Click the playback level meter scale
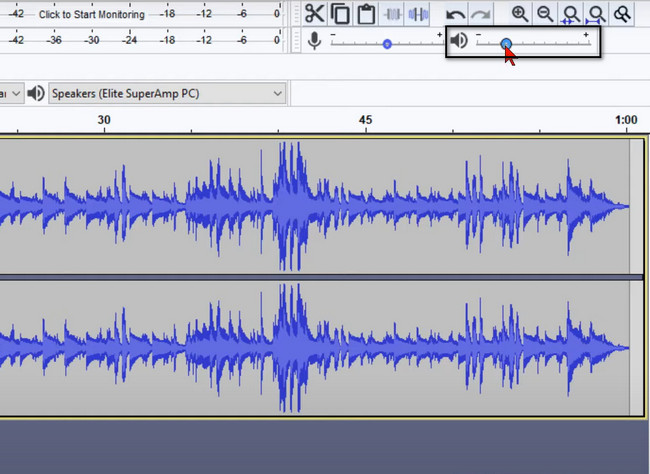Image resolution: width=650 pixels, height=474 pixels. click(141, 40)
